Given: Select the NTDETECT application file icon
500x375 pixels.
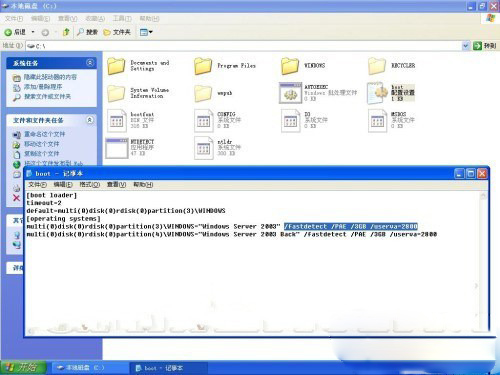Looking at the screenshot, I should [117, 148].
